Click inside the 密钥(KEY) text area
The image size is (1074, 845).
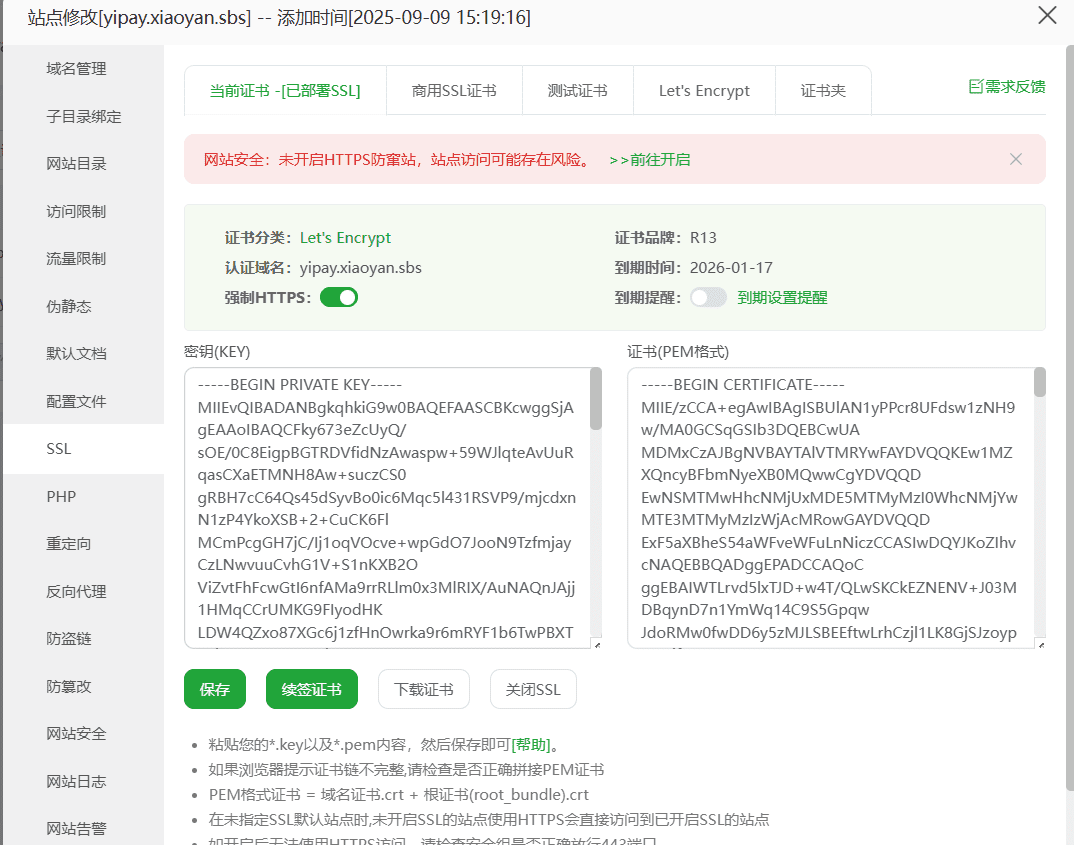[385, 507]
